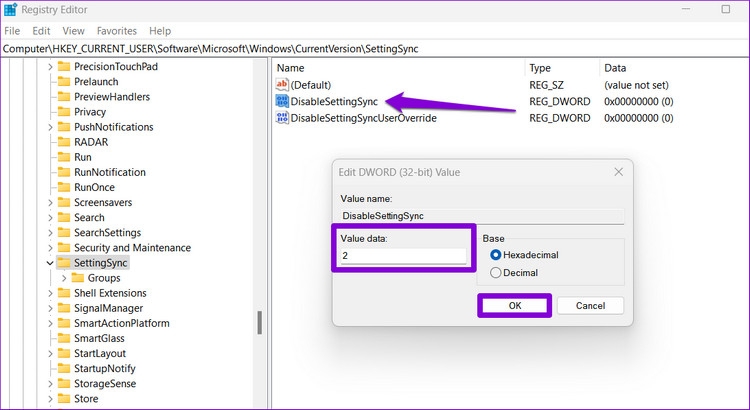Maximize the Registry Editor window
Image resolution: width=750 pixels, height=410 pixels.
click(x=726, y=9)
